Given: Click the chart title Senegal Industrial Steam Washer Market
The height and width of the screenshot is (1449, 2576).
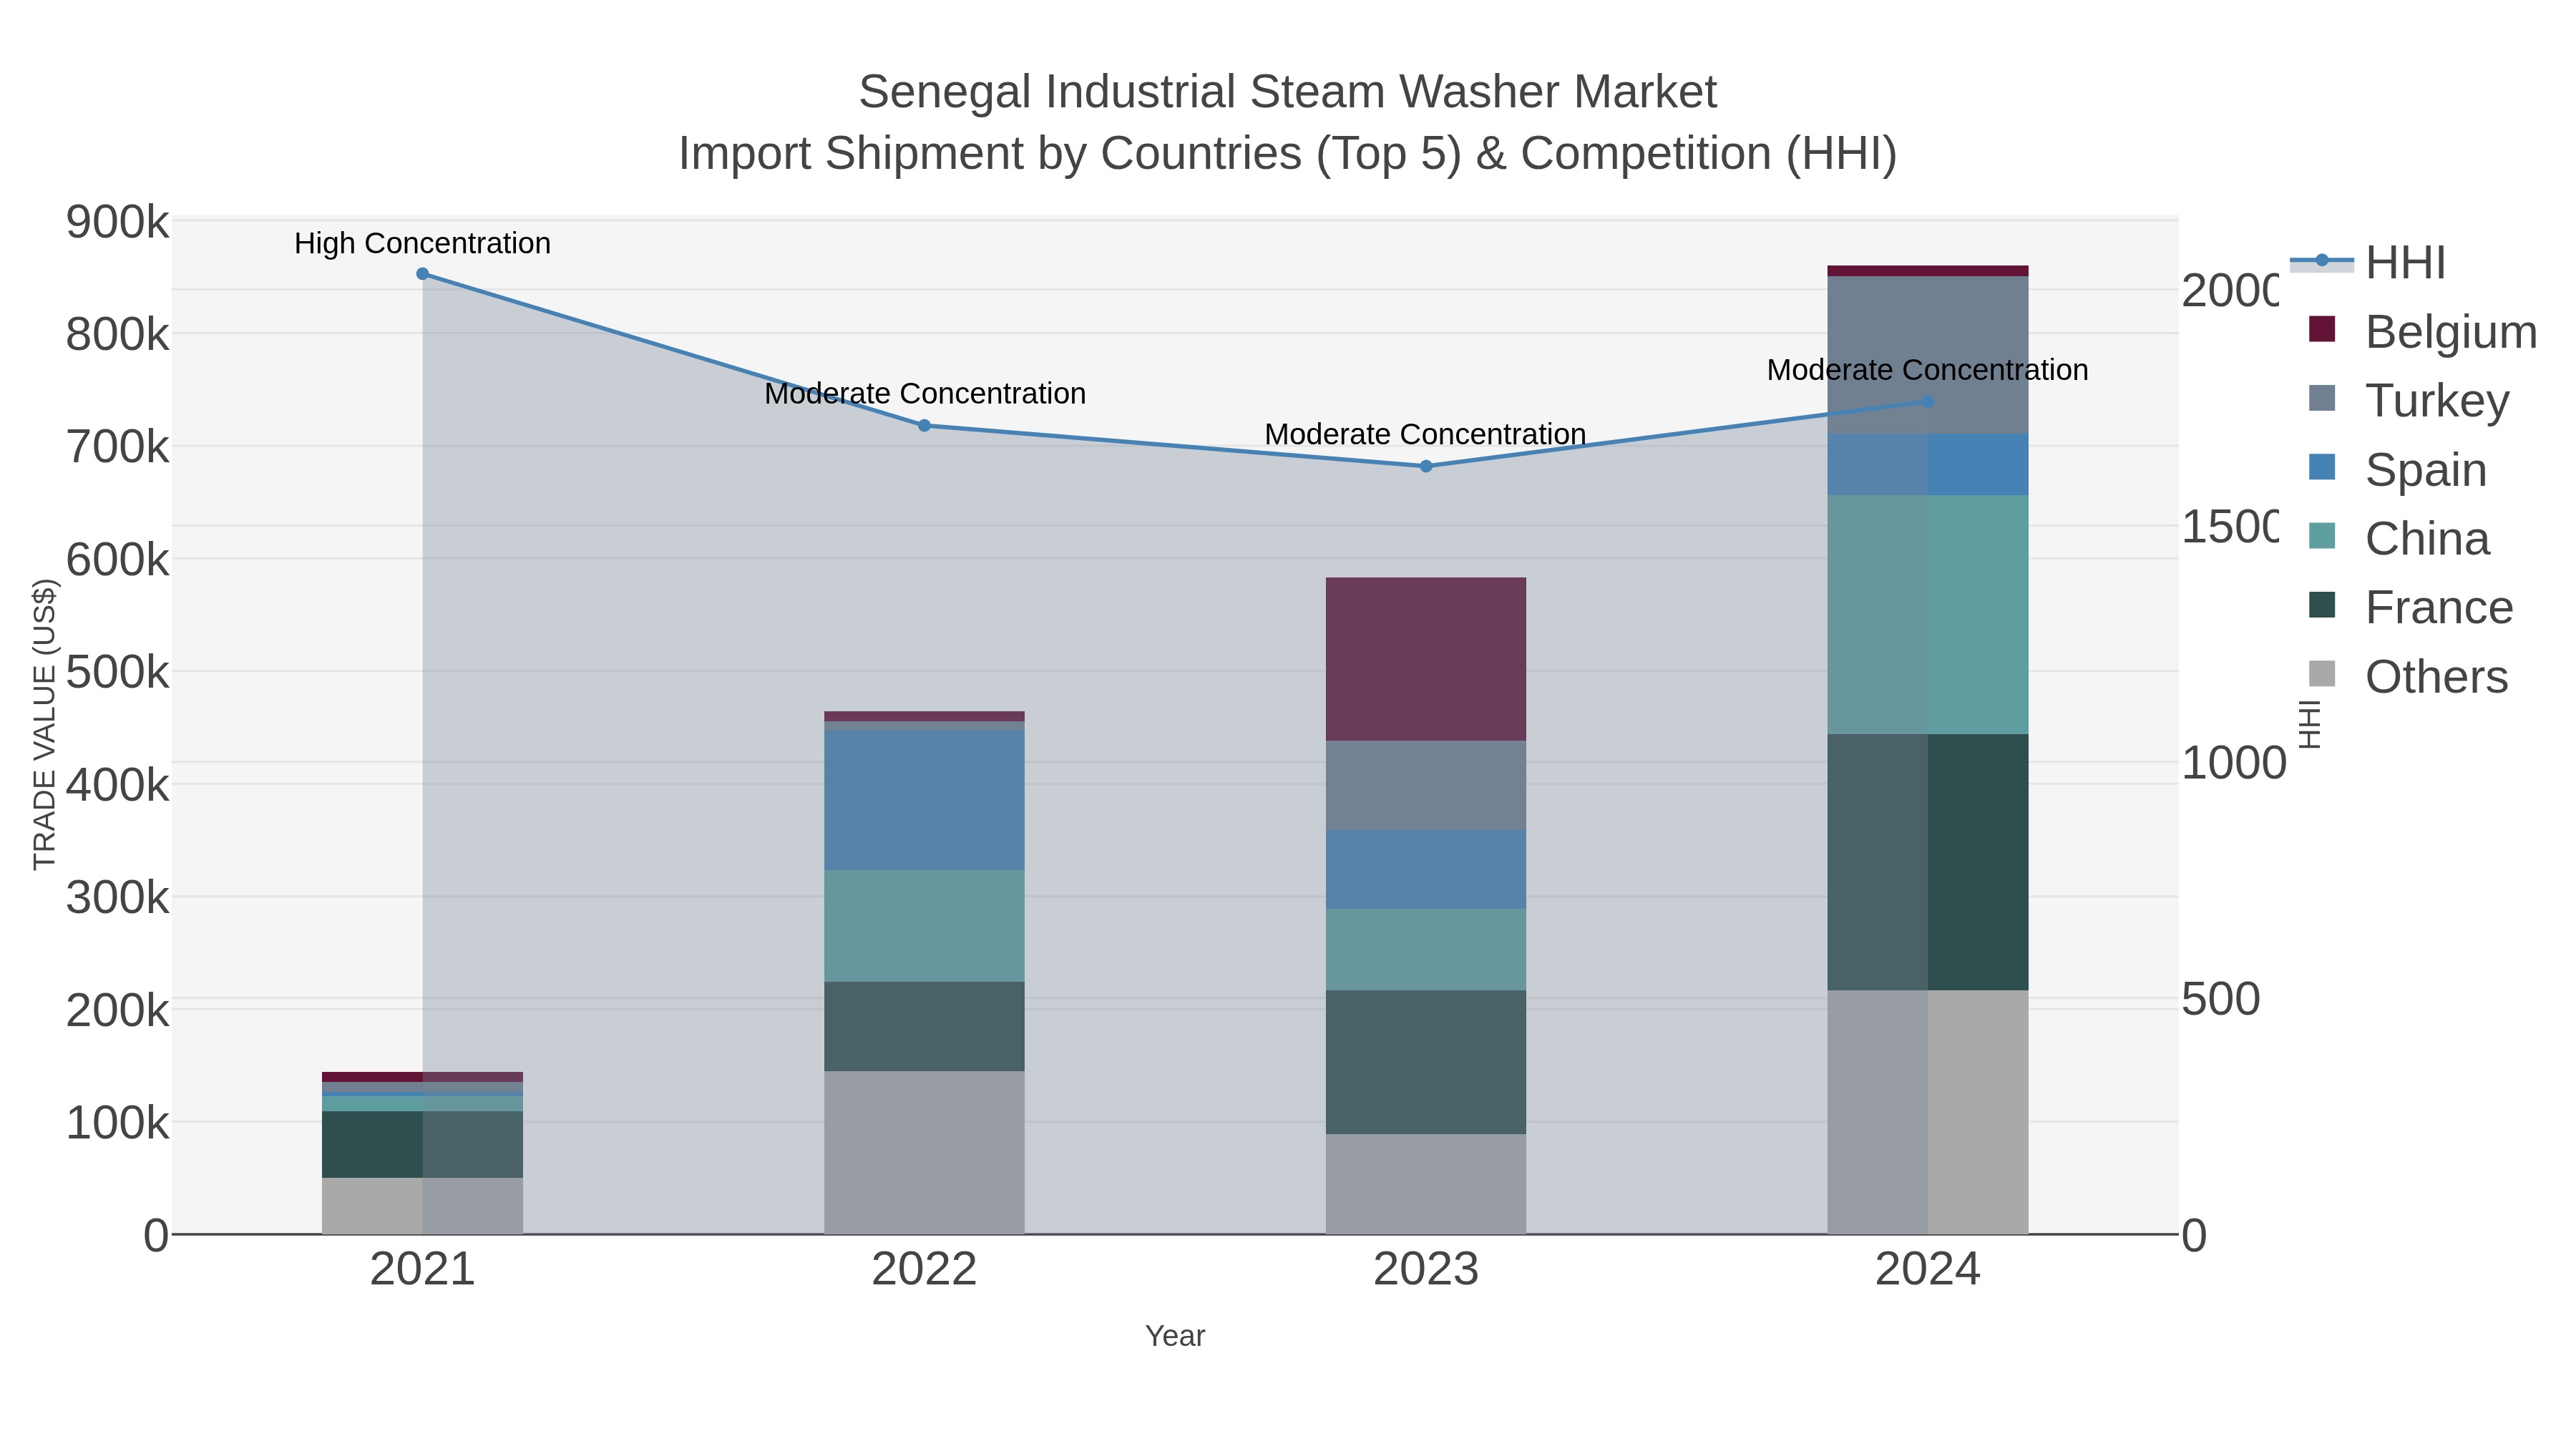Looking at the screenshot, I should [x=1288, y=92].
